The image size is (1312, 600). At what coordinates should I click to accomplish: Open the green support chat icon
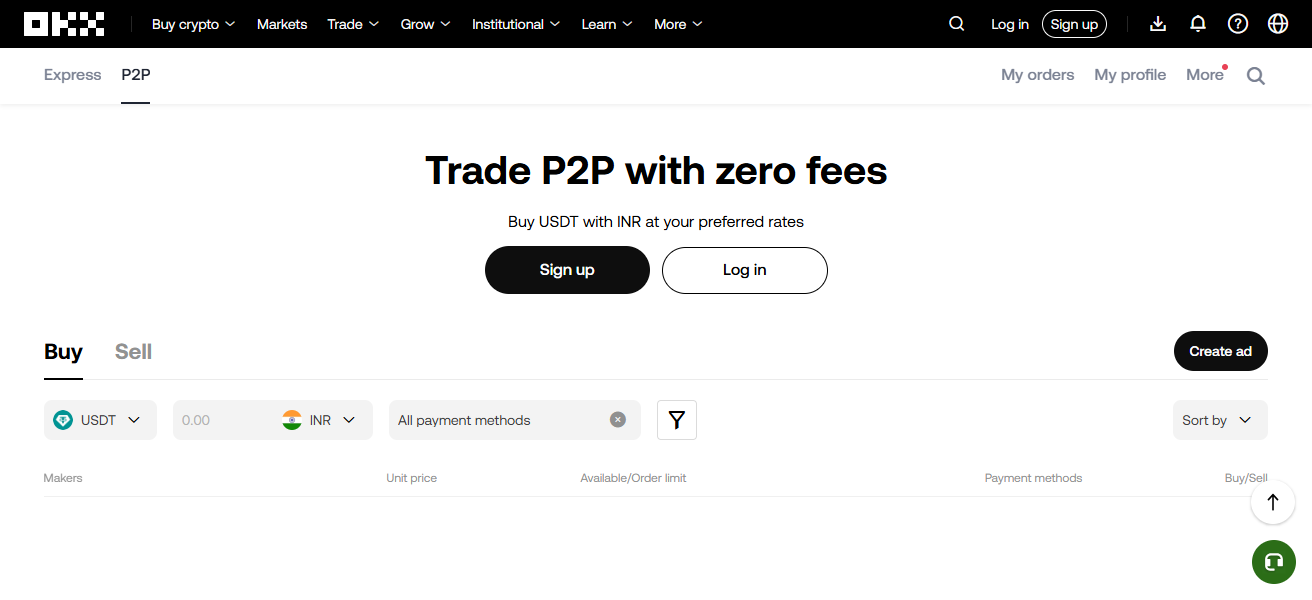coord(1273,562)
